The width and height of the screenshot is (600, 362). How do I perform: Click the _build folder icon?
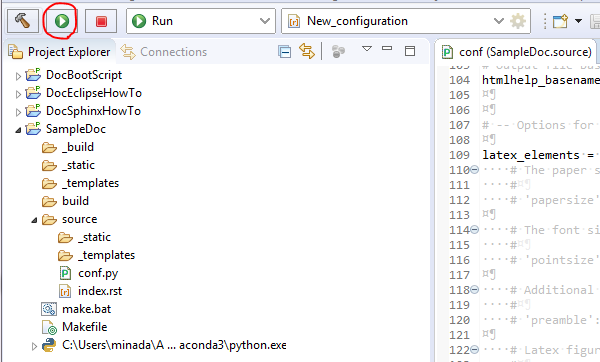click(49, 147)
